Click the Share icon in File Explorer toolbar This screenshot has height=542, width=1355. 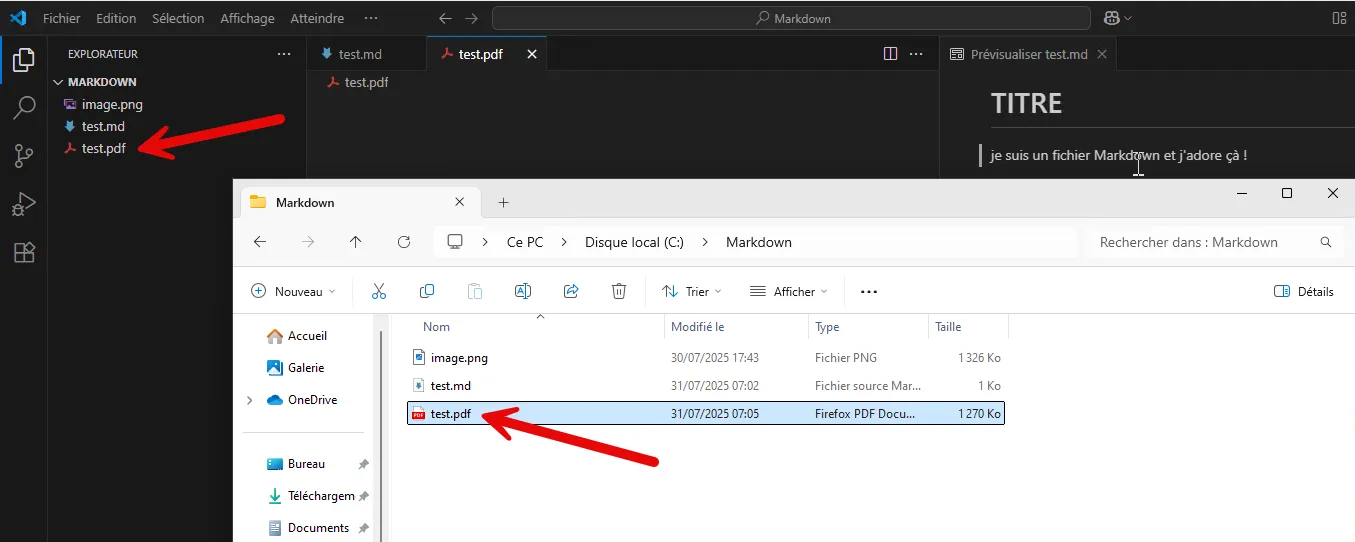tap(571, 291)
